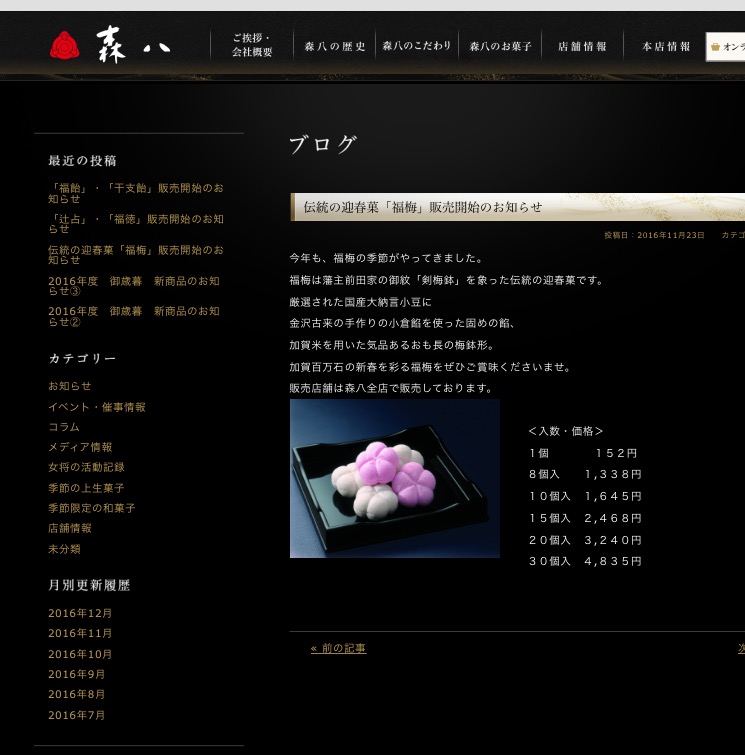Click the 月別更新履歴 heading
This screenshot has width=745, height=755.
(x=89, y=586)
